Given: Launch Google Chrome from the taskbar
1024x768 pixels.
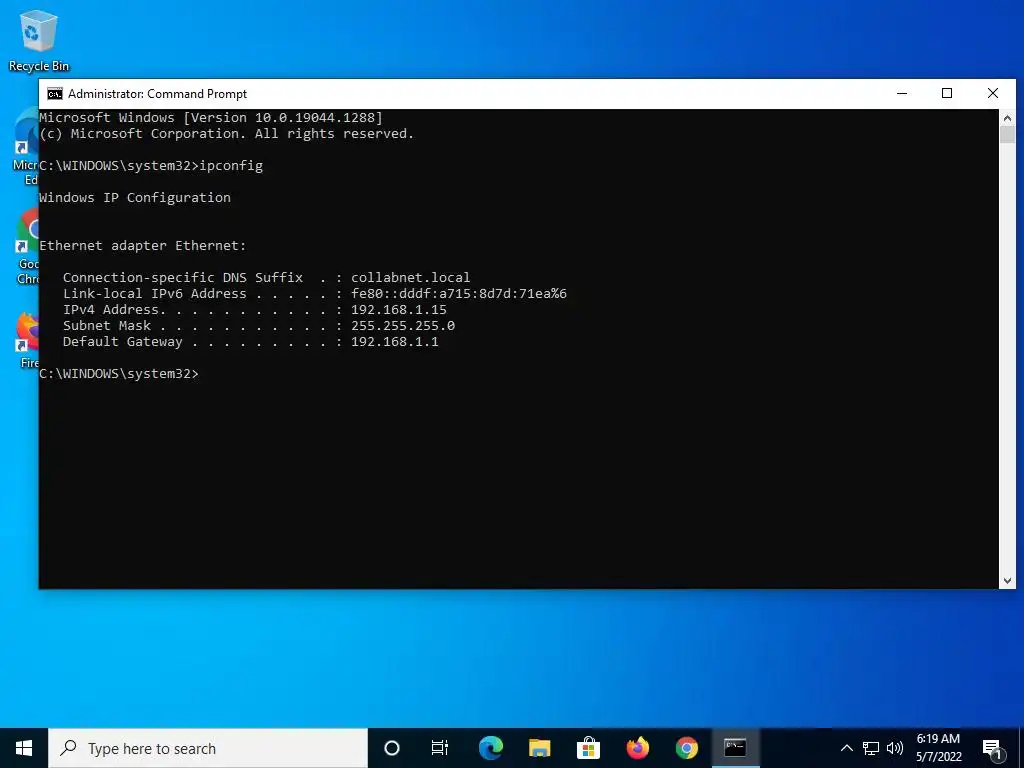Looking at the screenshot, I should (686, 748).
